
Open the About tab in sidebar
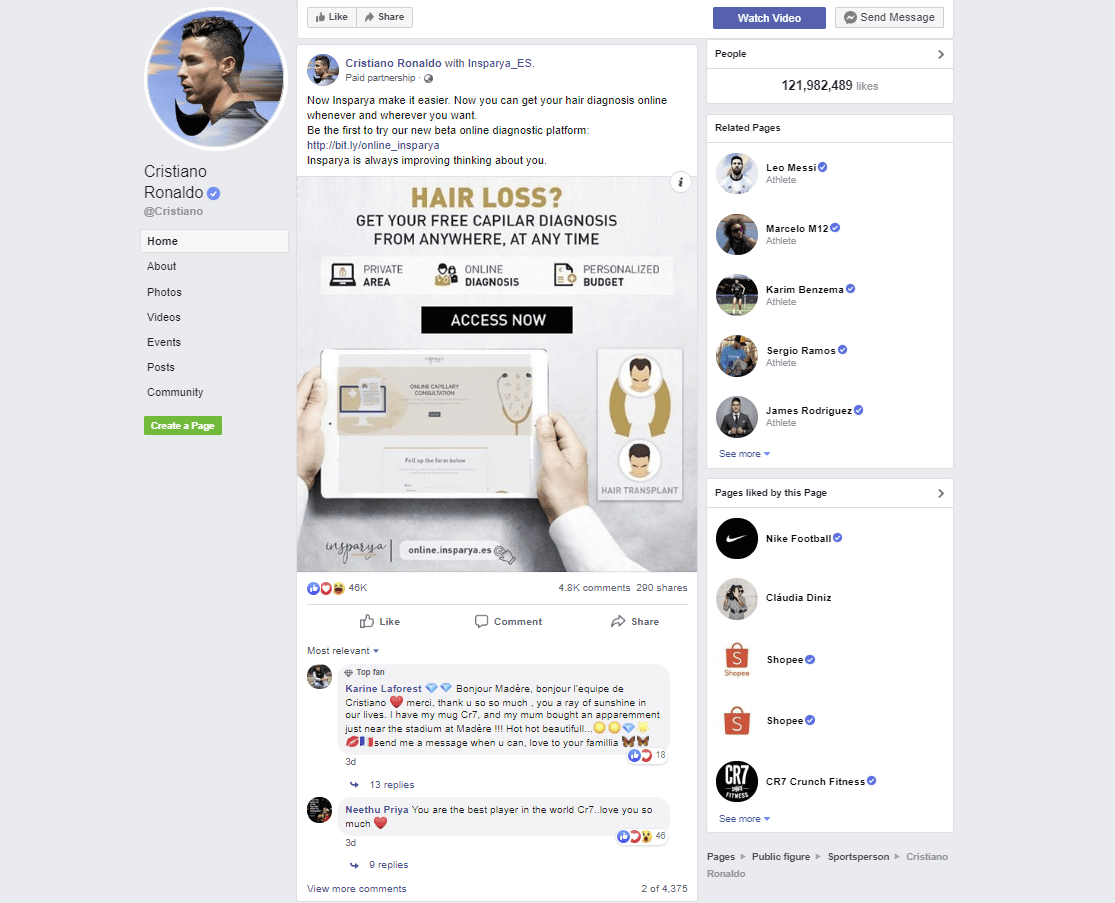point(161,266)
